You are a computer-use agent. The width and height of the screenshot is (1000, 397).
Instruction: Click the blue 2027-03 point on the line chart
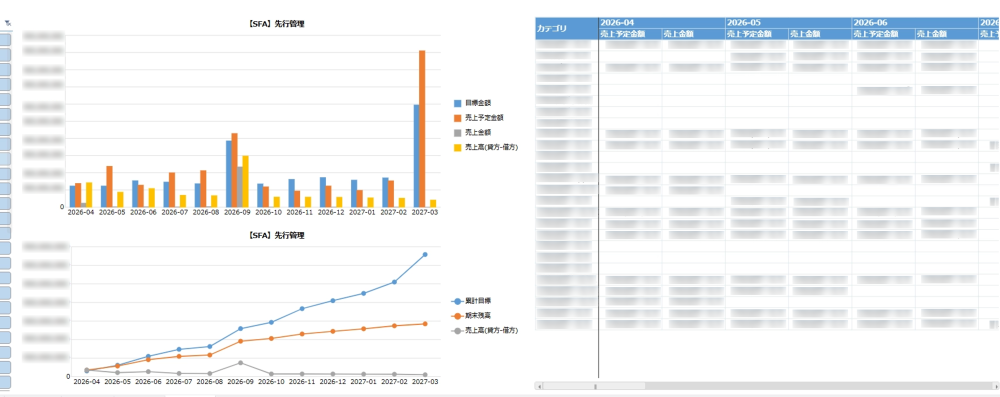[425, 255]
